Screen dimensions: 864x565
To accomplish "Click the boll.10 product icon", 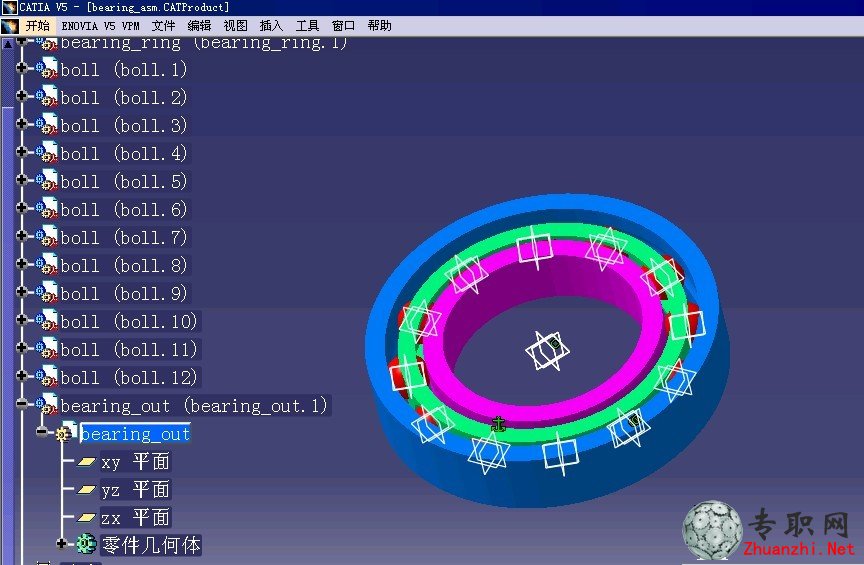I will point(47,322).
